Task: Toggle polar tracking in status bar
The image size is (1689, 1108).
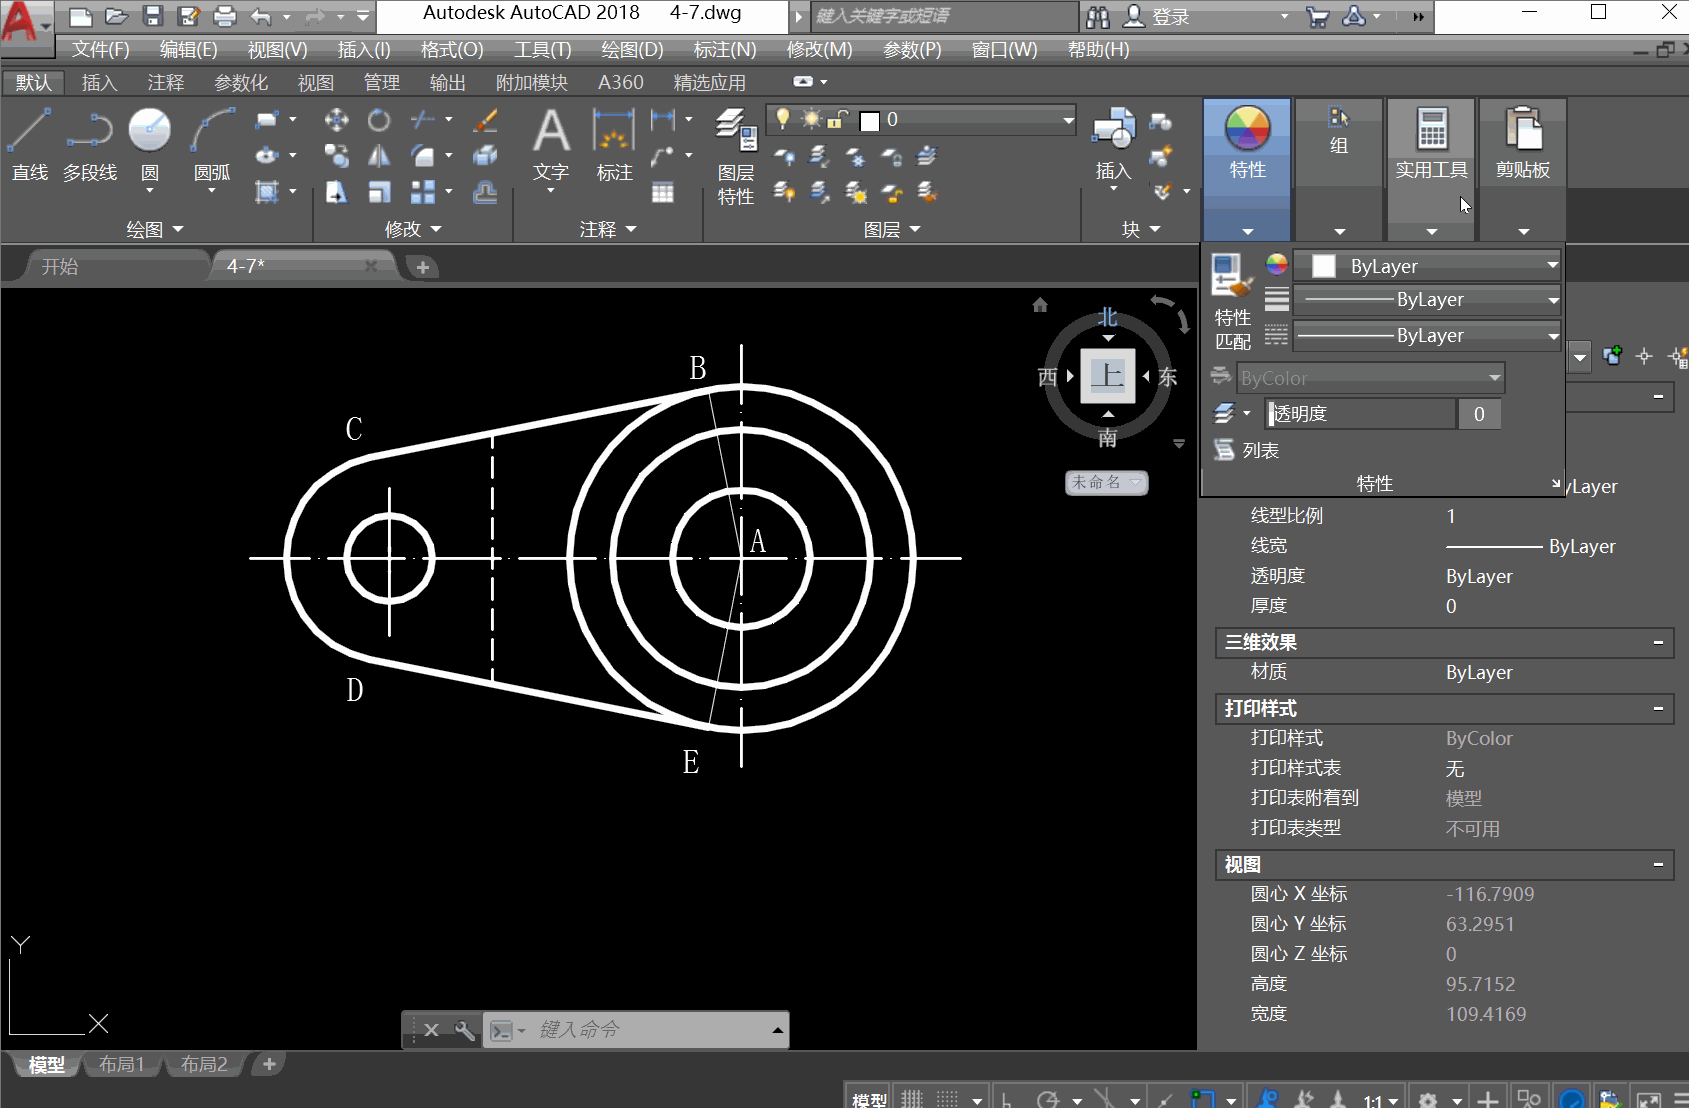Action: (1048, 1100)
